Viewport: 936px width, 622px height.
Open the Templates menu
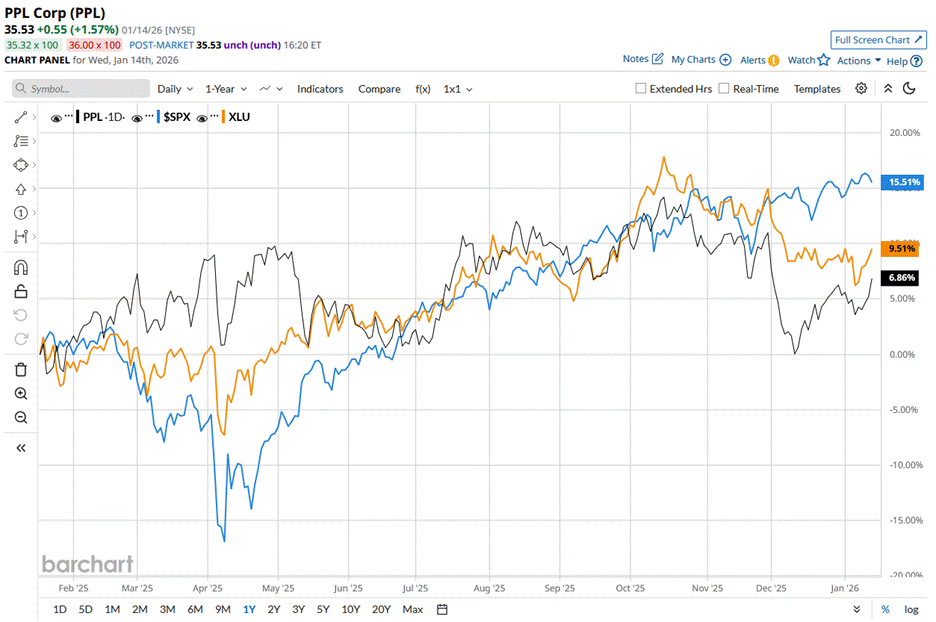817,89
